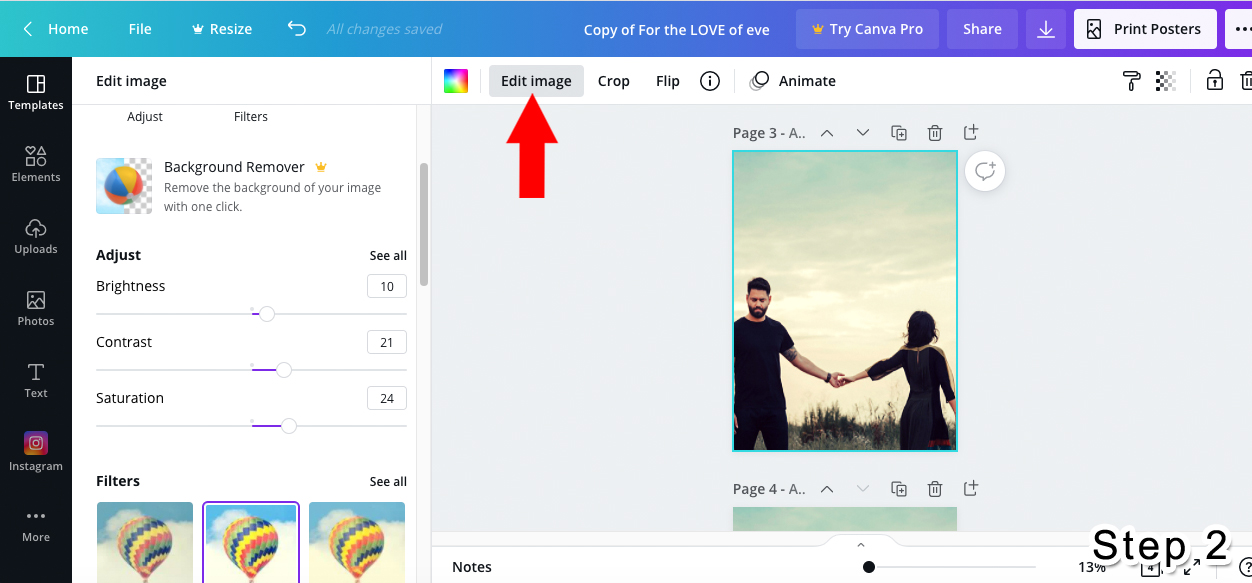This screenshot has height=583, width=1252.
Task: Open the Notes panel expander
Action: coord(860,545)
